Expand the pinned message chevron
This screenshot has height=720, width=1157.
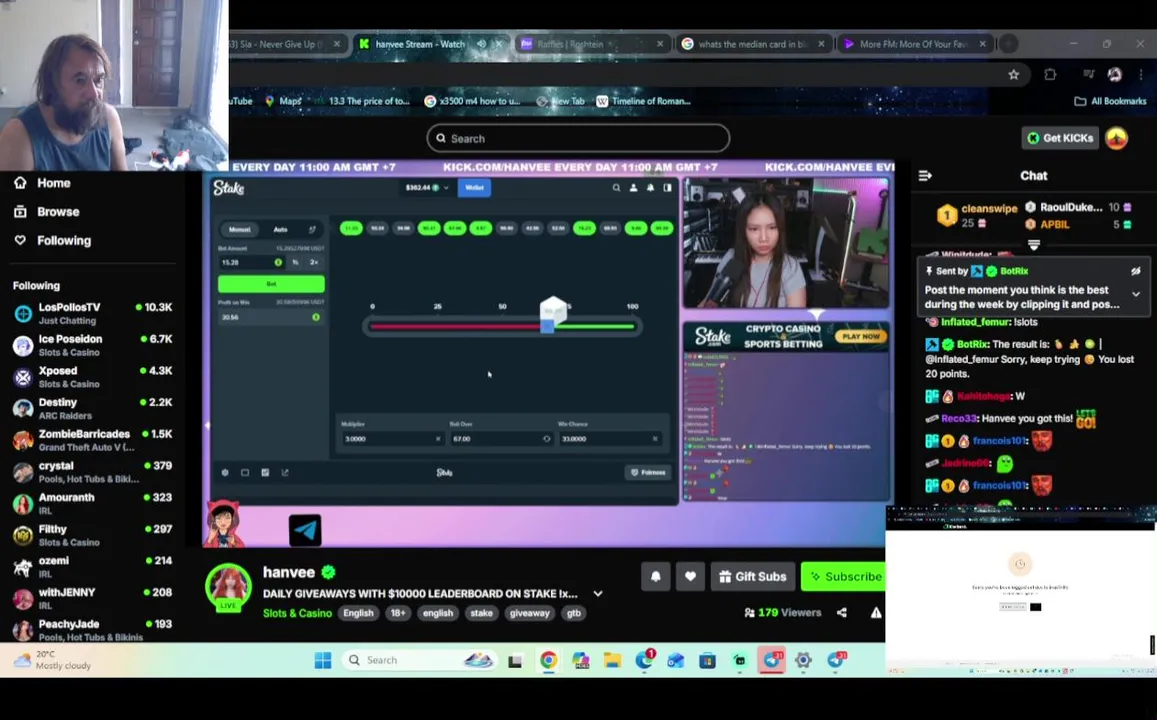(1136, 294)
